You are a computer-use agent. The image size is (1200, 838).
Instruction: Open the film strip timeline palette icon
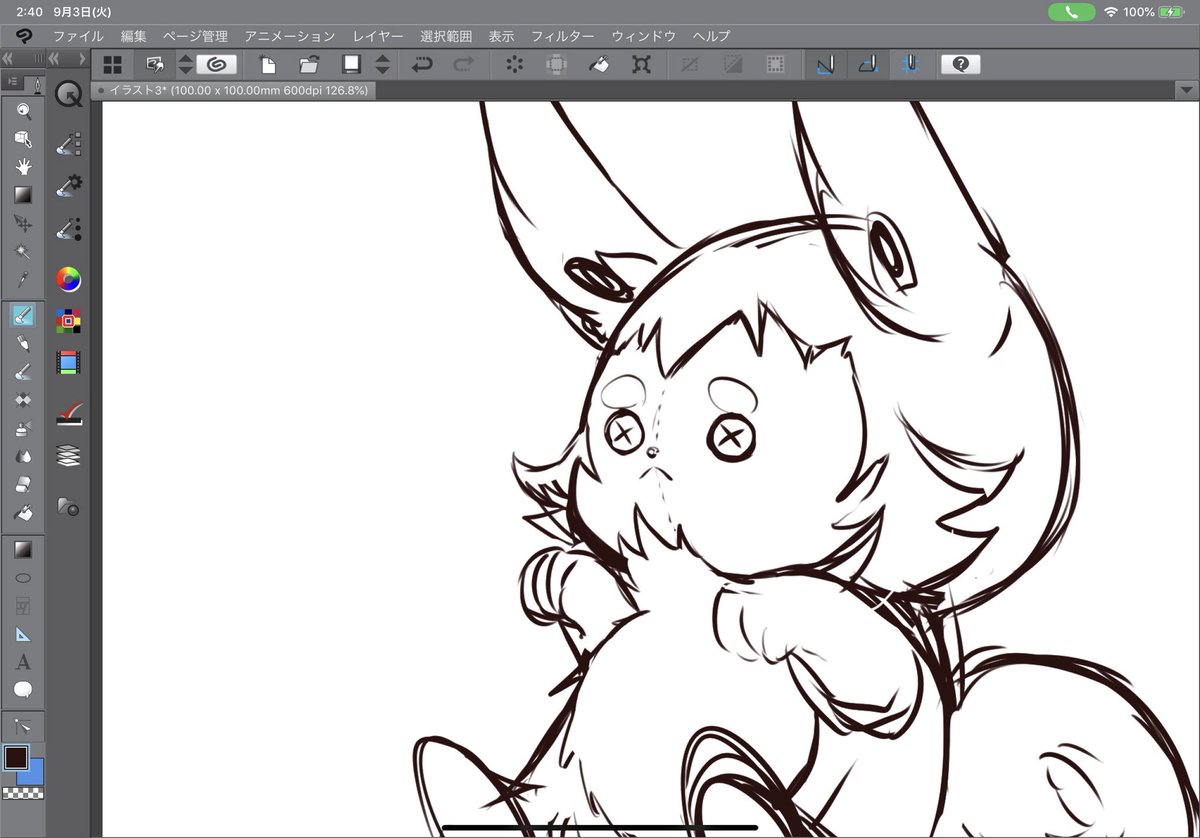[x=68, y=363]
